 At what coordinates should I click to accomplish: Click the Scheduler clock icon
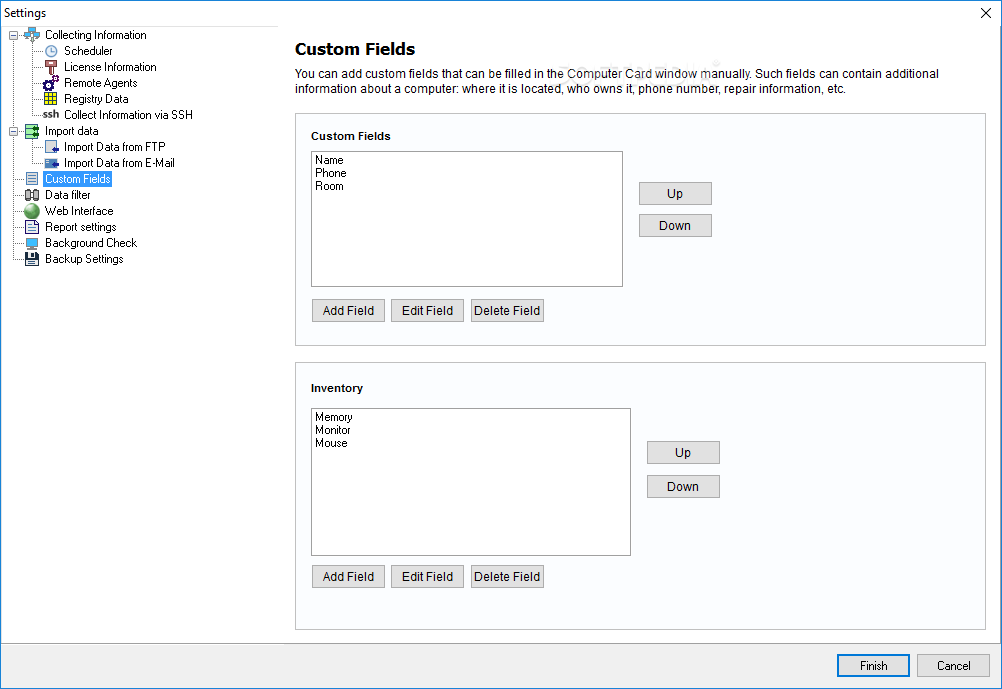[x=51, y=51]
